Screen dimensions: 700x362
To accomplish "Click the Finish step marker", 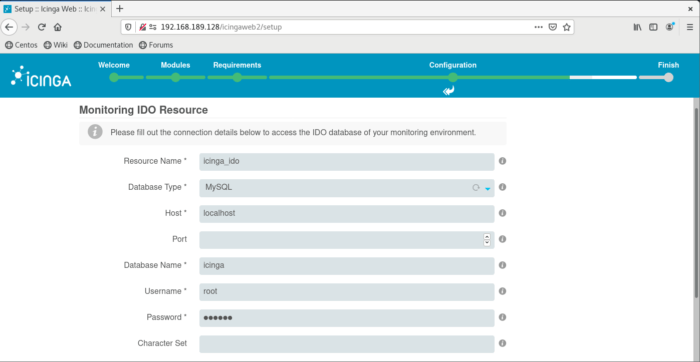I will (668, 77).
